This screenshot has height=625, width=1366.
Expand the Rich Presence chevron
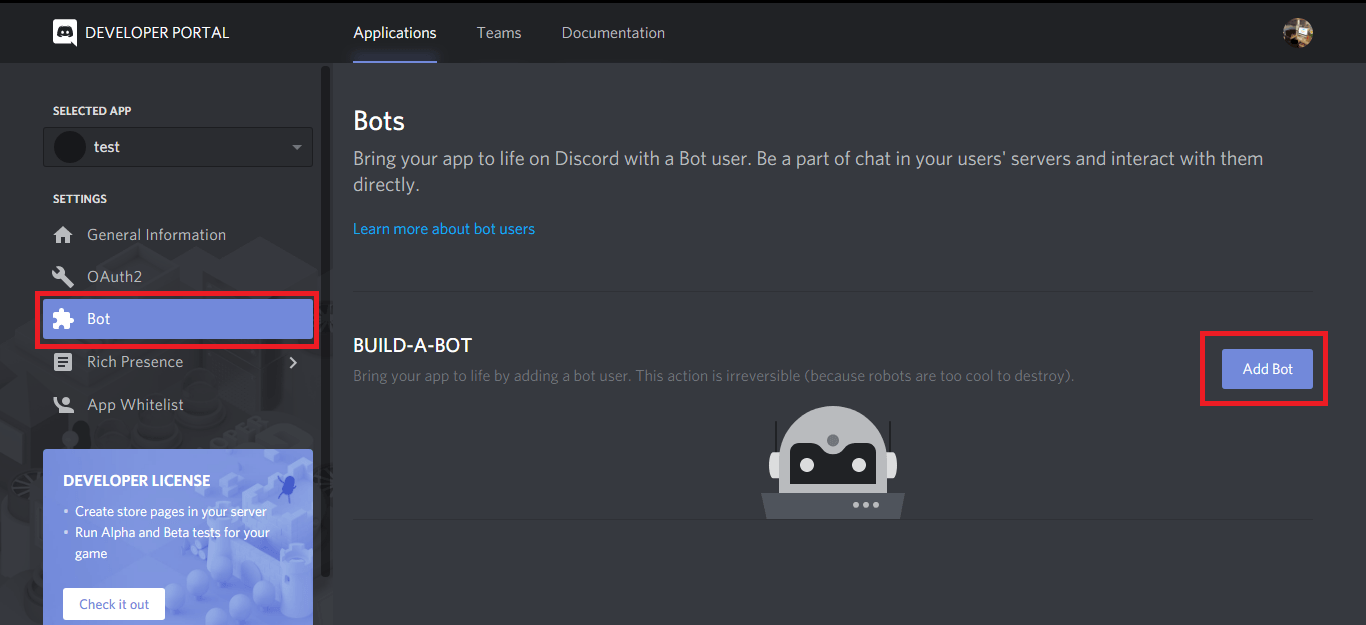[293, 362]
